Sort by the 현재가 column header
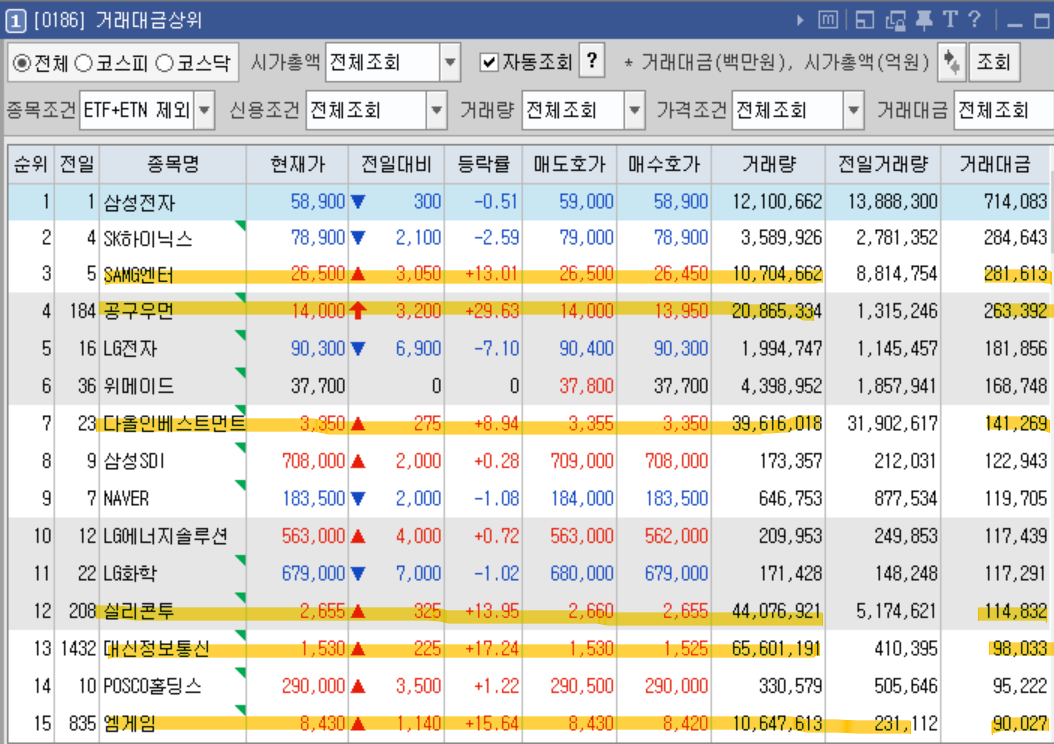Screen dimensions: 1054x744 (x=297, y=164)
